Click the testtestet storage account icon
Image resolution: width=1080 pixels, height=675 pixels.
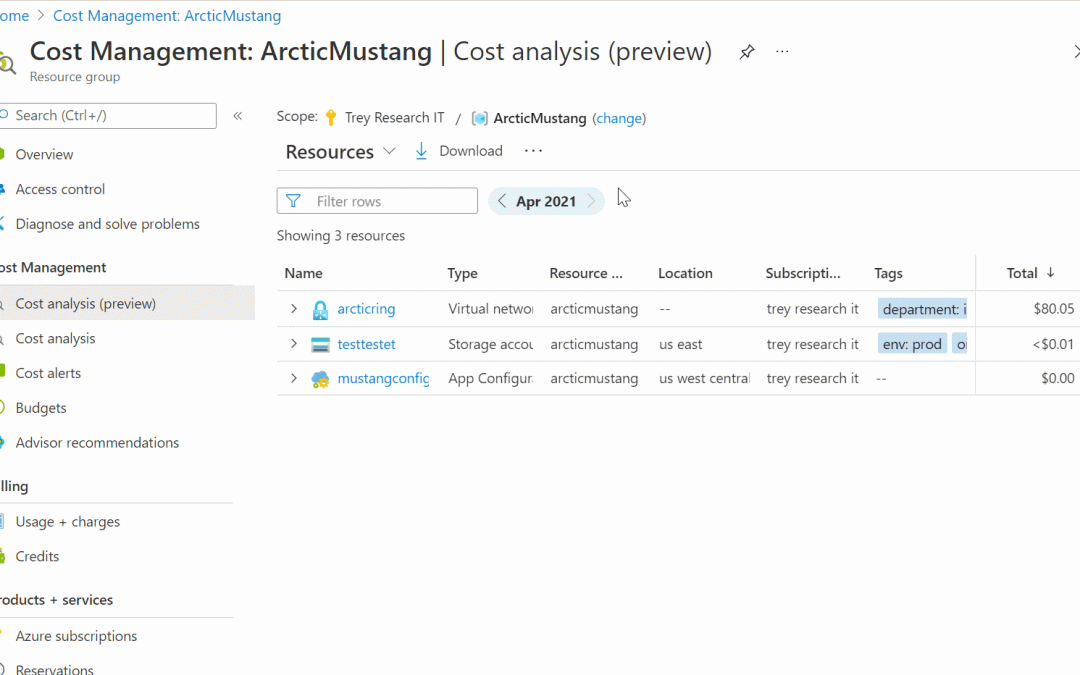[320, 344]
